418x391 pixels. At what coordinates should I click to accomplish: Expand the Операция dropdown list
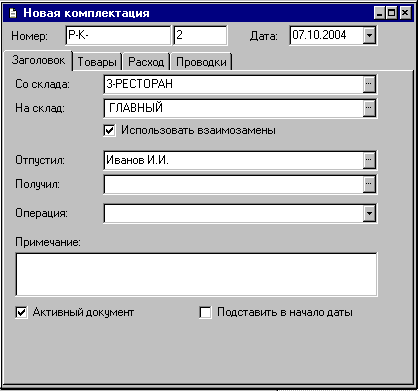[369, 213]
